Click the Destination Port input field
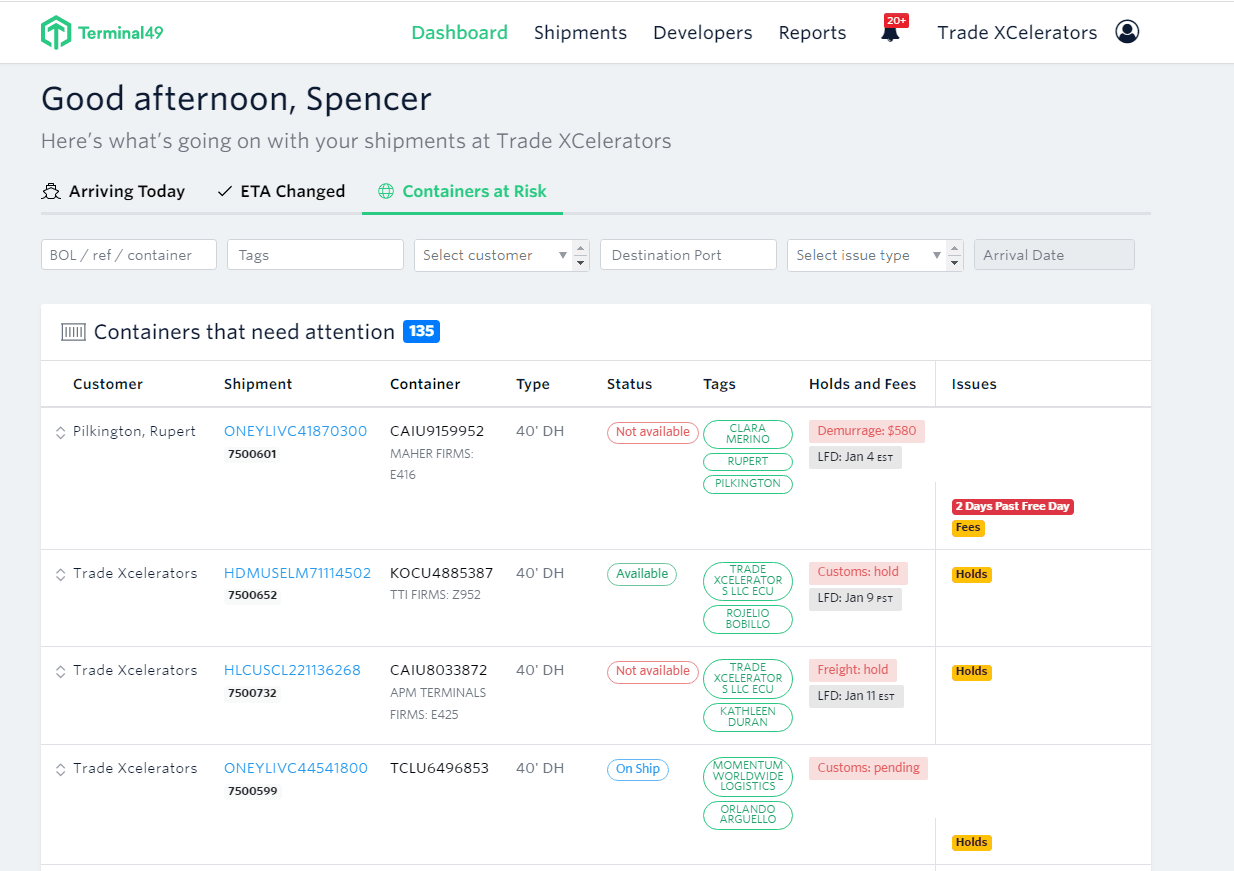Screen dimensions: 1234x871 pos(688,255)
